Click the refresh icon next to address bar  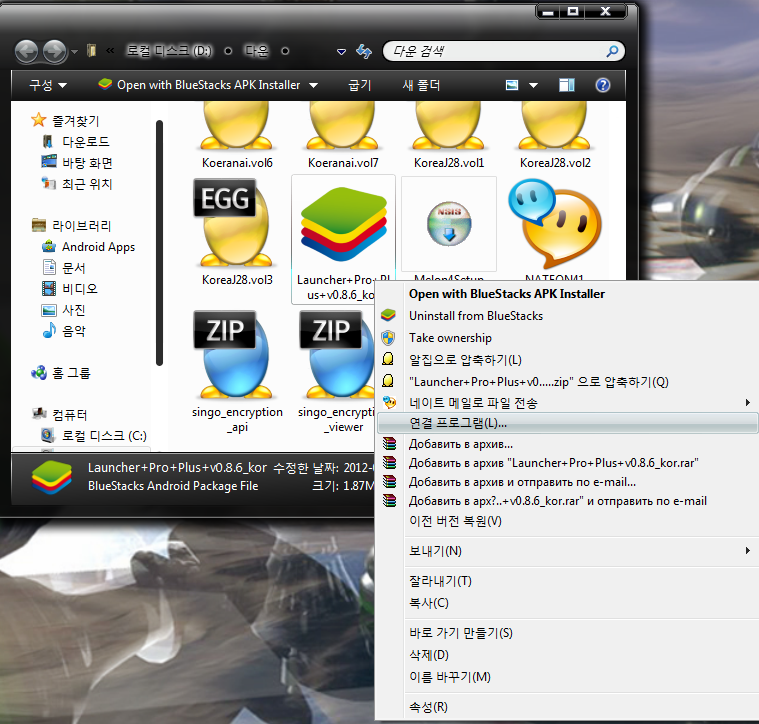[x=364, y=51]
